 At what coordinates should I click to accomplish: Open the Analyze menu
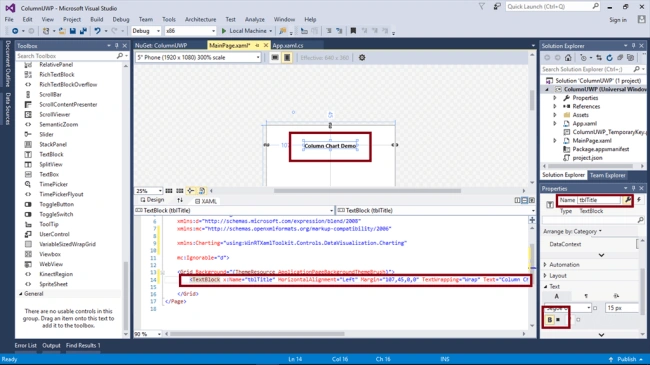(x=255, y=19)
